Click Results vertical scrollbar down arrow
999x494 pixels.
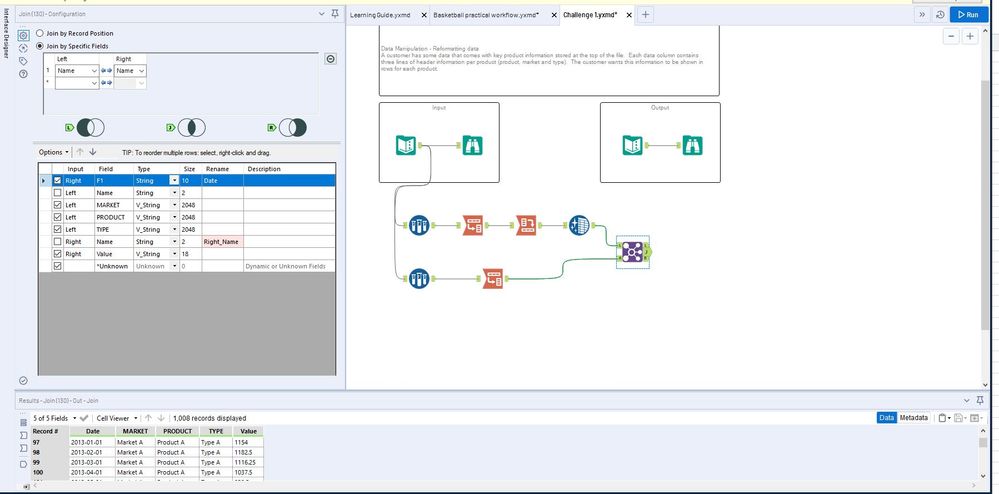pyautogui.click(x=985, y=476)
